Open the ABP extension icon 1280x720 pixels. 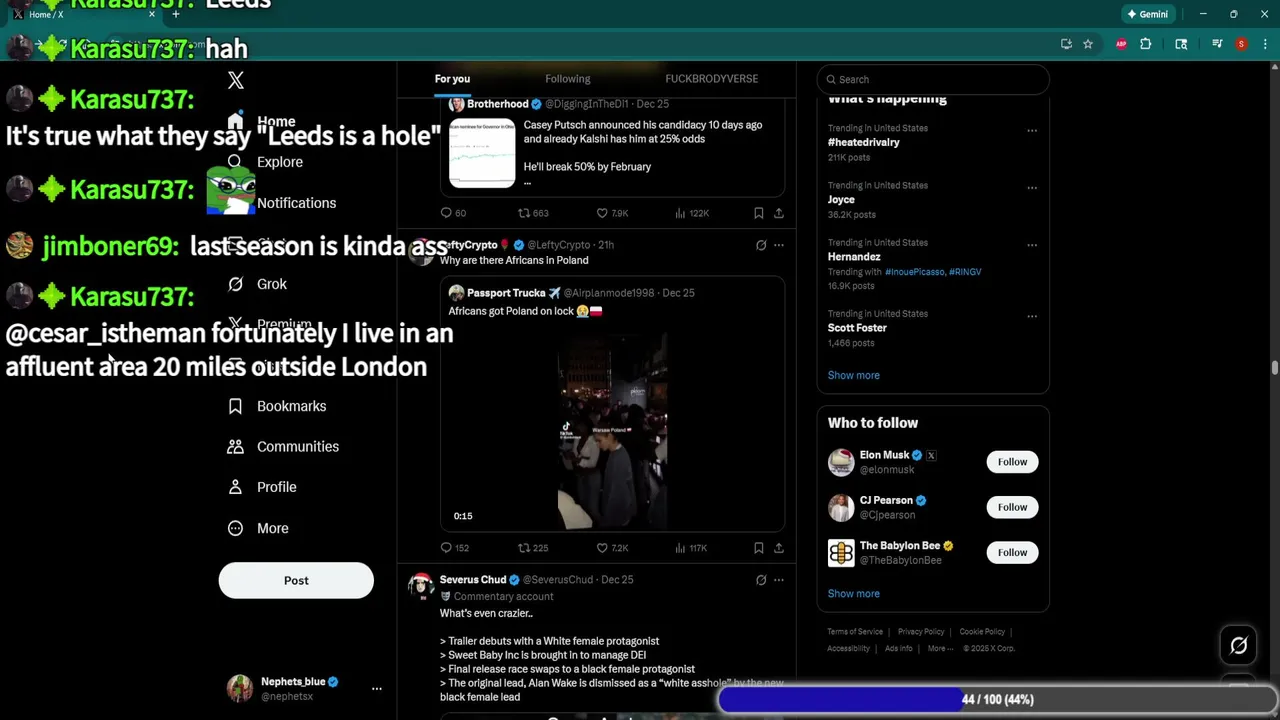1121,44
